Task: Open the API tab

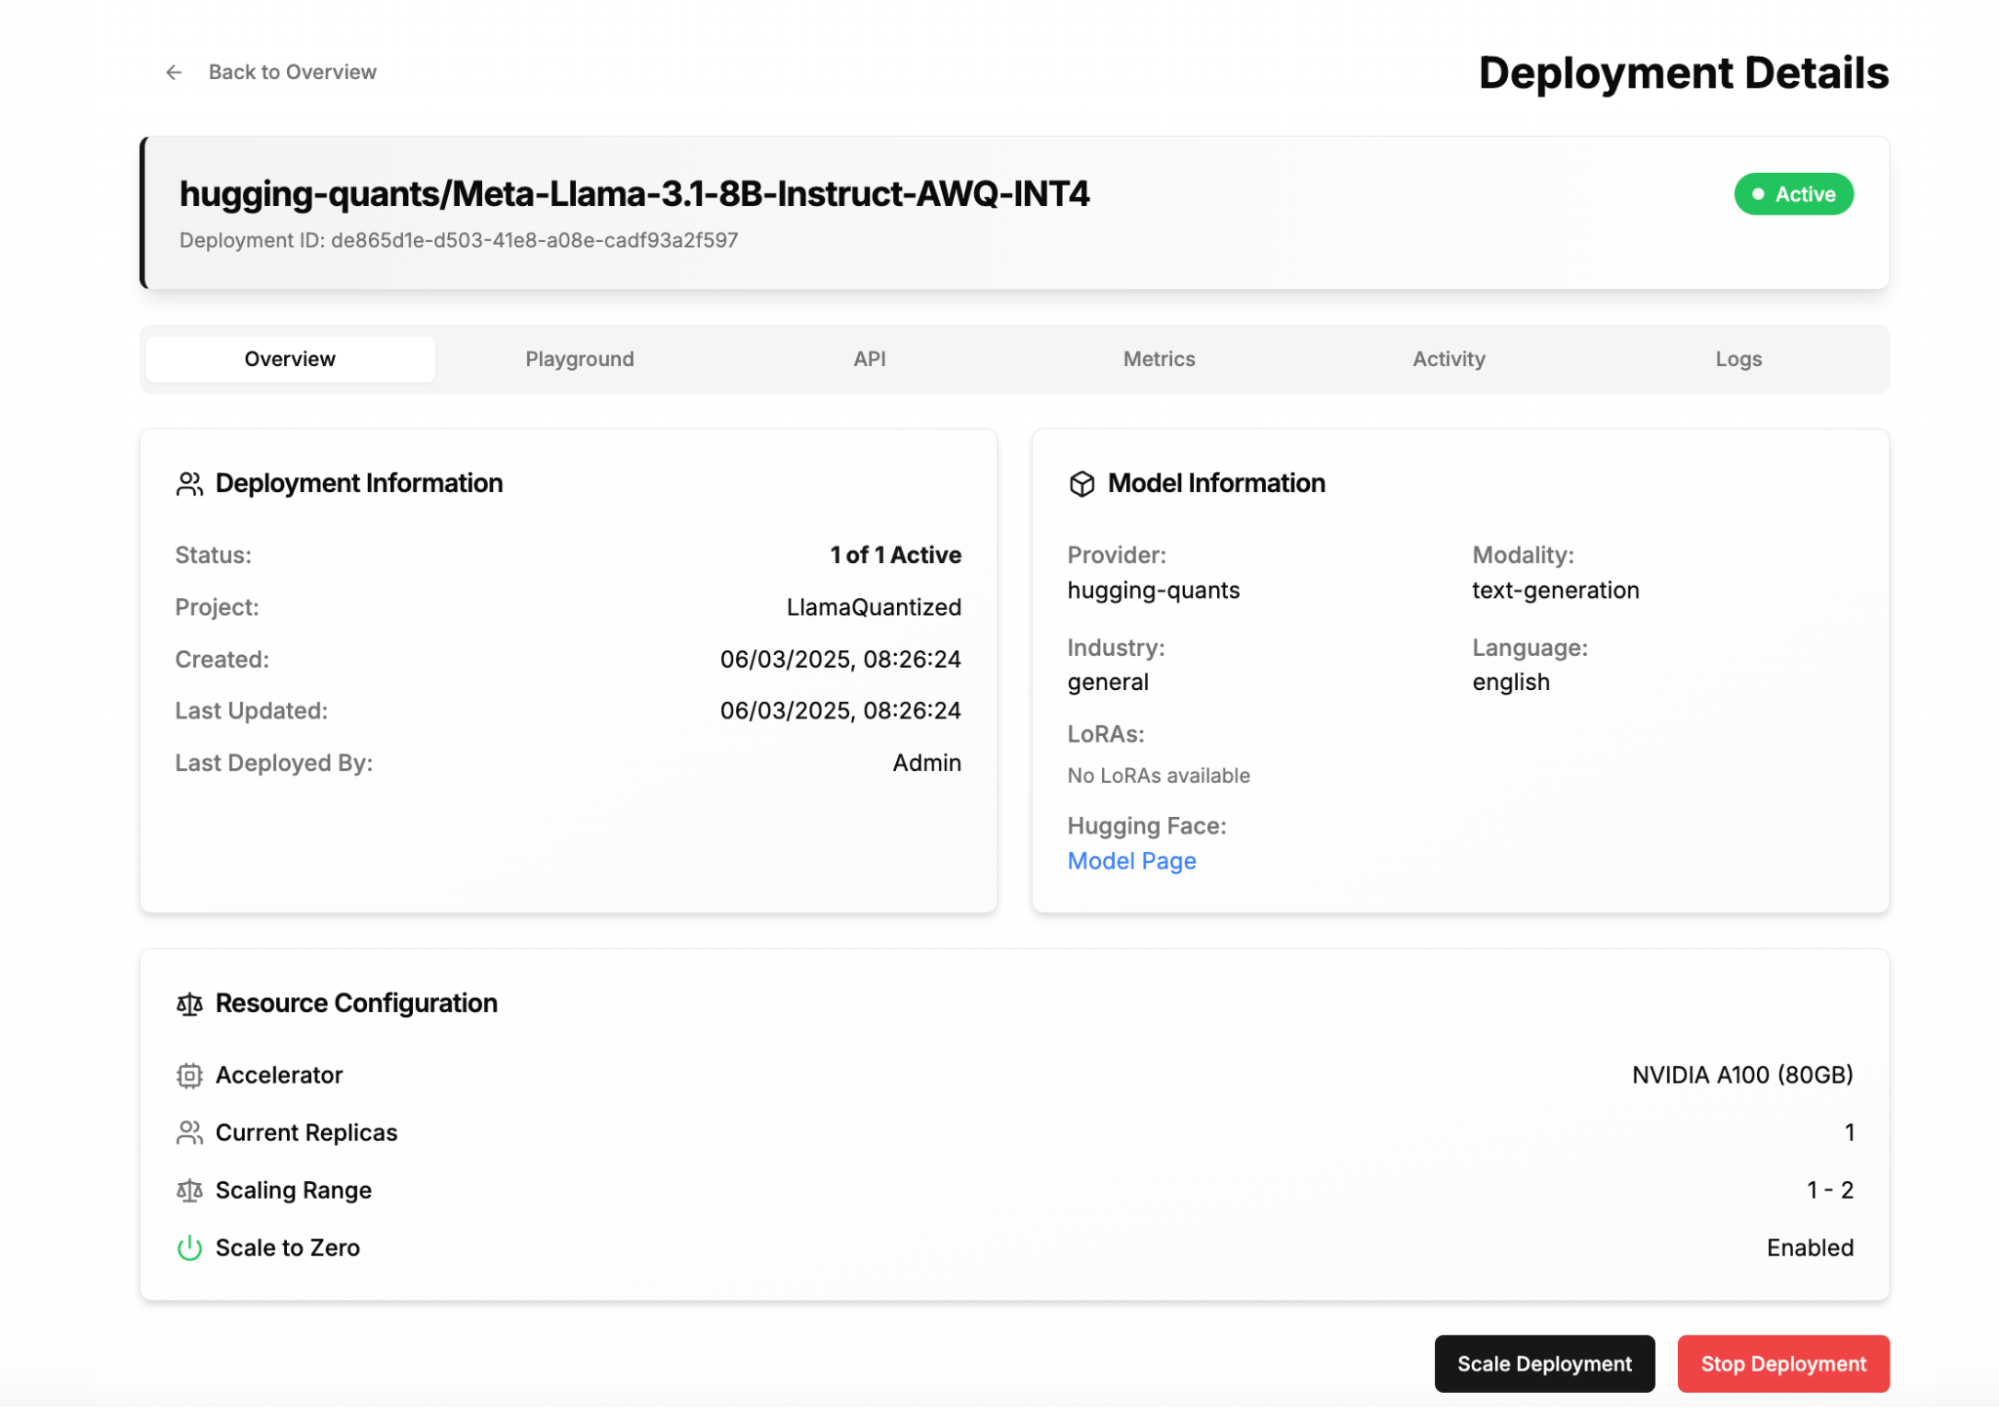Action: click(869, 359)
